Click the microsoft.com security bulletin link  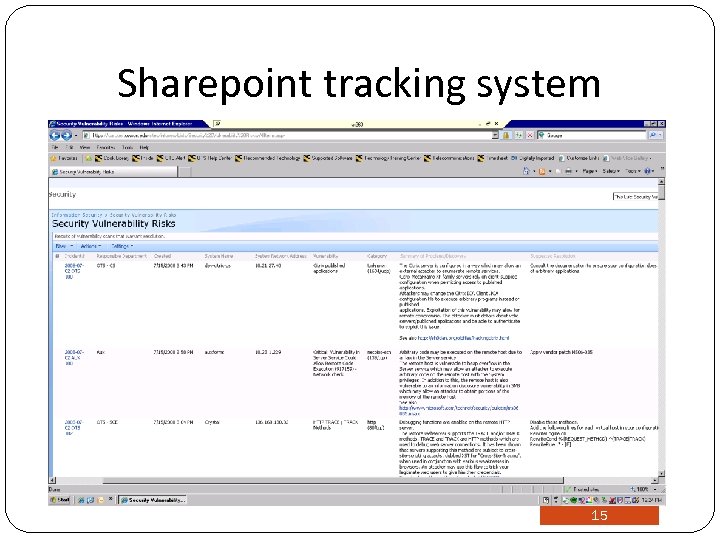458,411
